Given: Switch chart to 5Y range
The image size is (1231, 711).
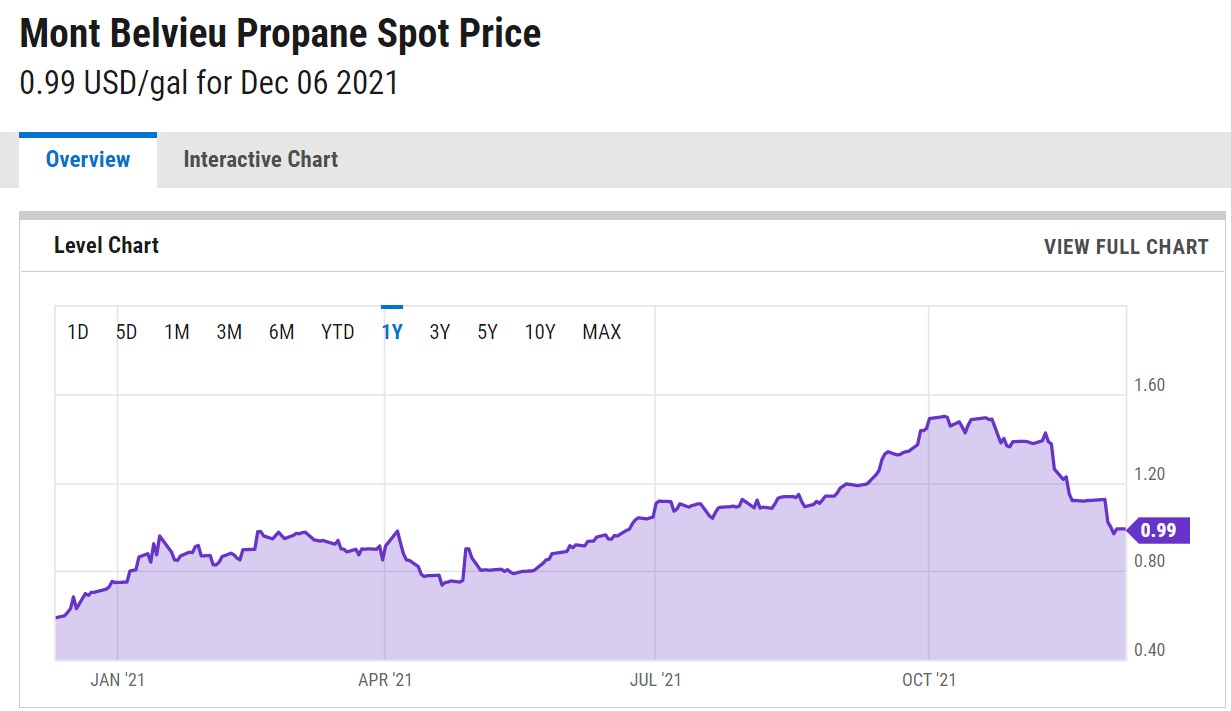Looking at the screenshot, I should [x=487, y=332].
